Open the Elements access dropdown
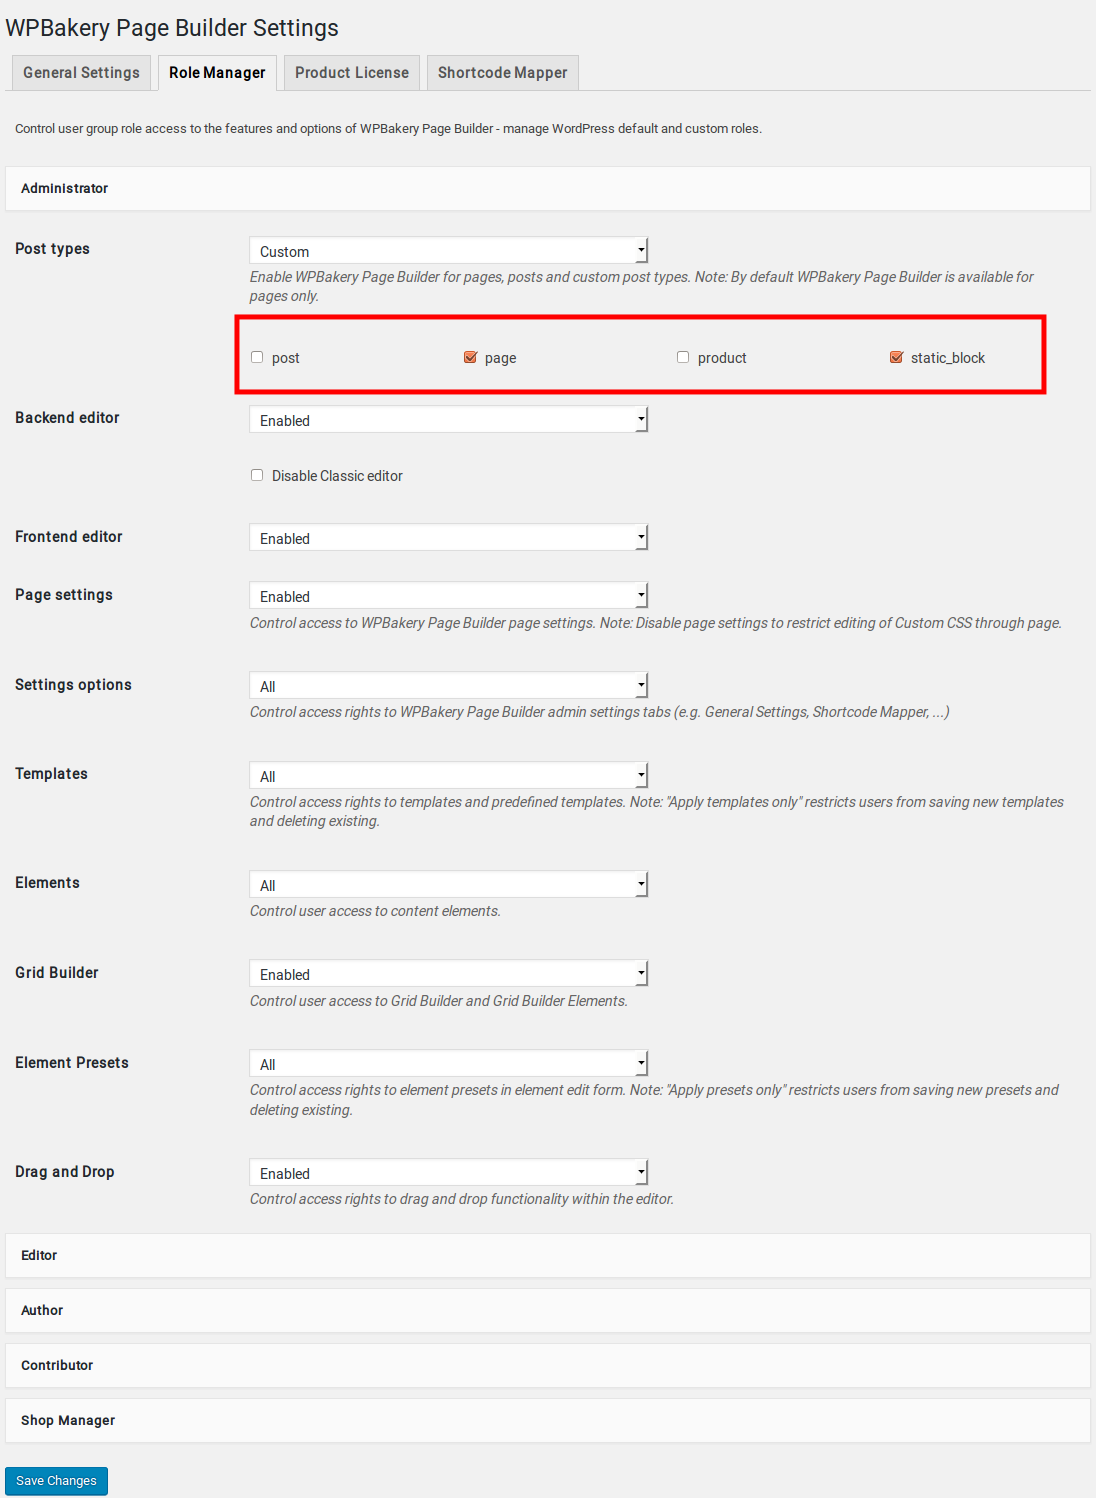The height and width of the screenshot is (1498, 1096). click(x=449, y=885)
